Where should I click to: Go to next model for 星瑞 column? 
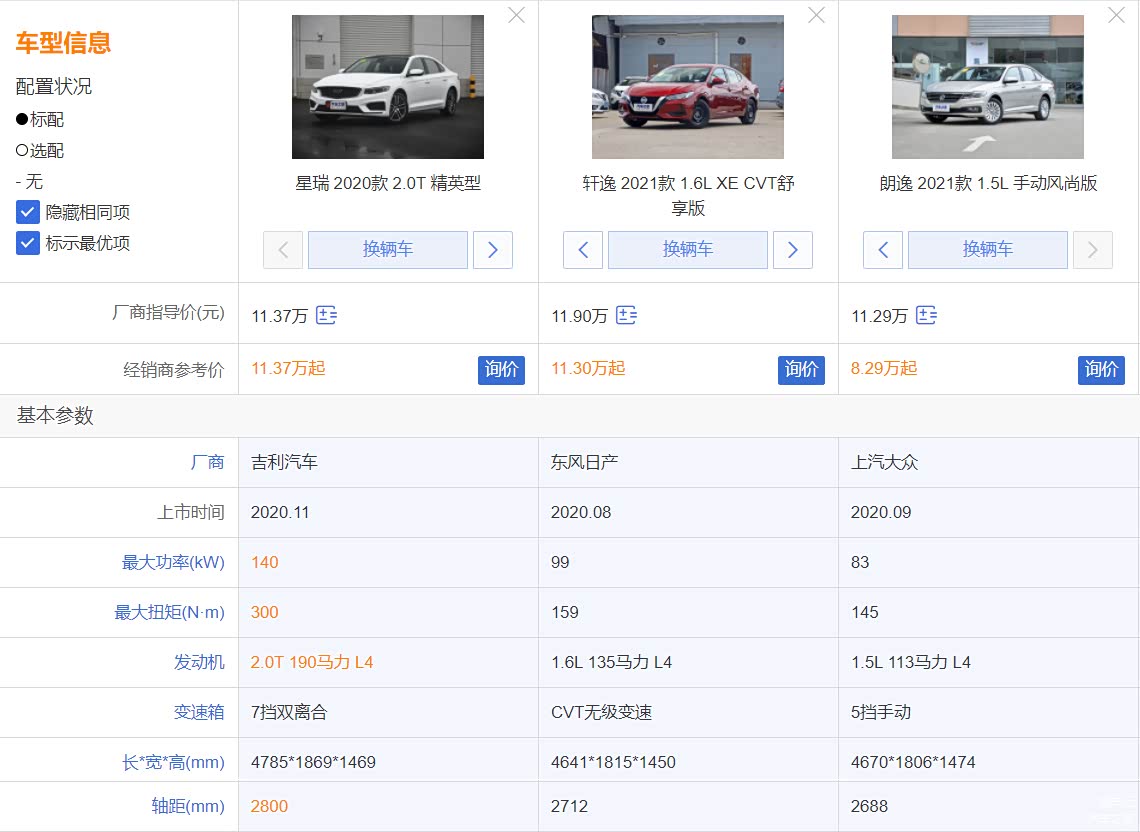492,250
